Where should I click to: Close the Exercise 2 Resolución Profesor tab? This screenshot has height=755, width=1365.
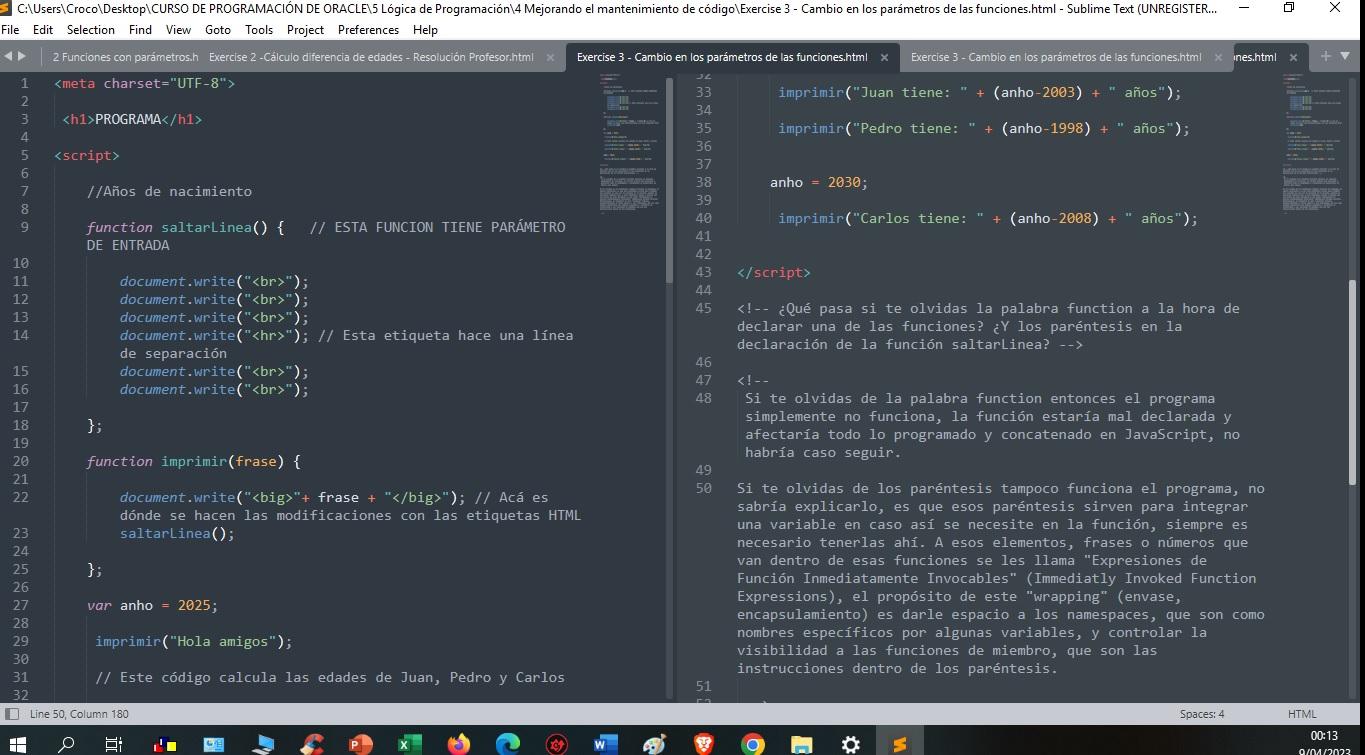(x=550, y=58)
